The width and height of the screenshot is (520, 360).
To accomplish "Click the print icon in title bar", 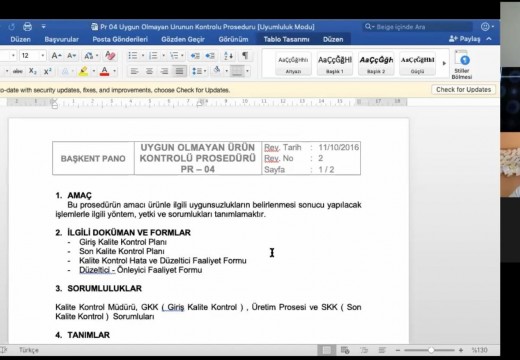I will [x=27, y=26].
